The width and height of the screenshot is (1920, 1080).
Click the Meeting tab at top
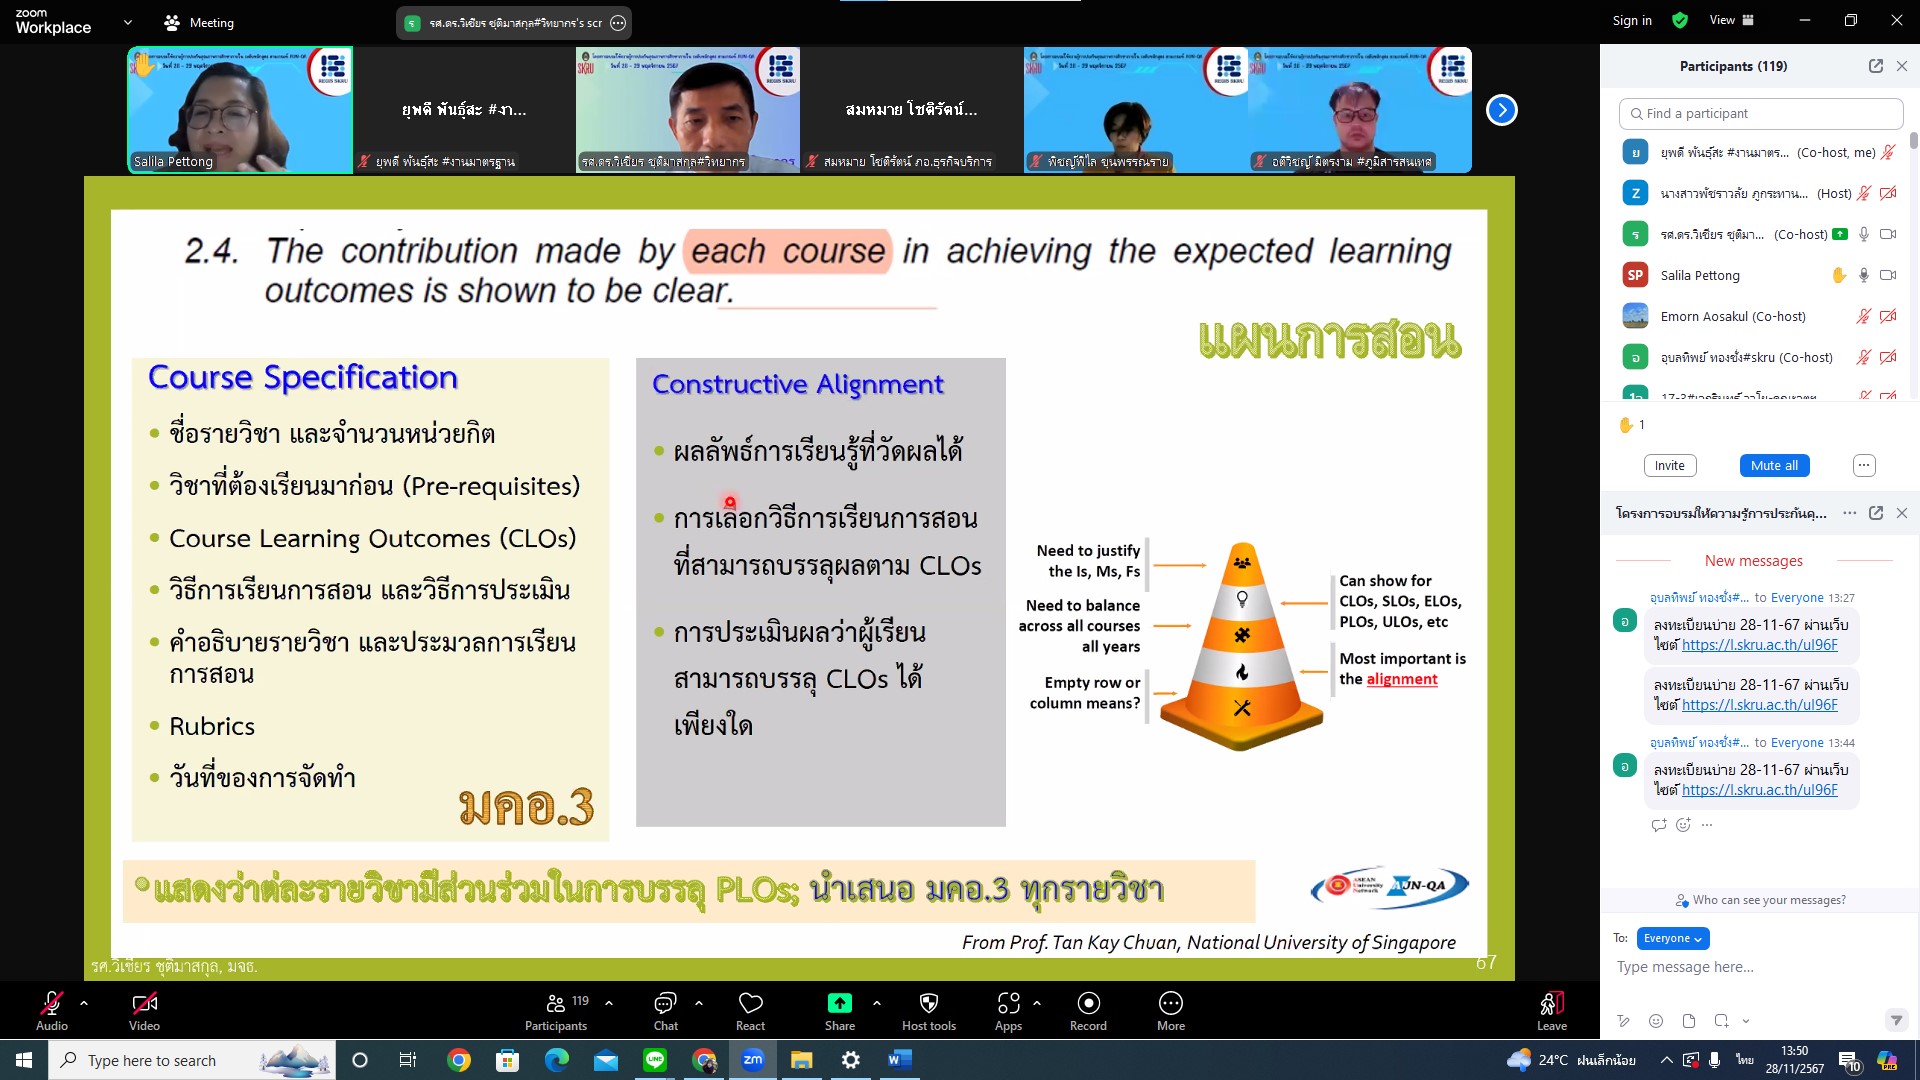click(199, 22)
